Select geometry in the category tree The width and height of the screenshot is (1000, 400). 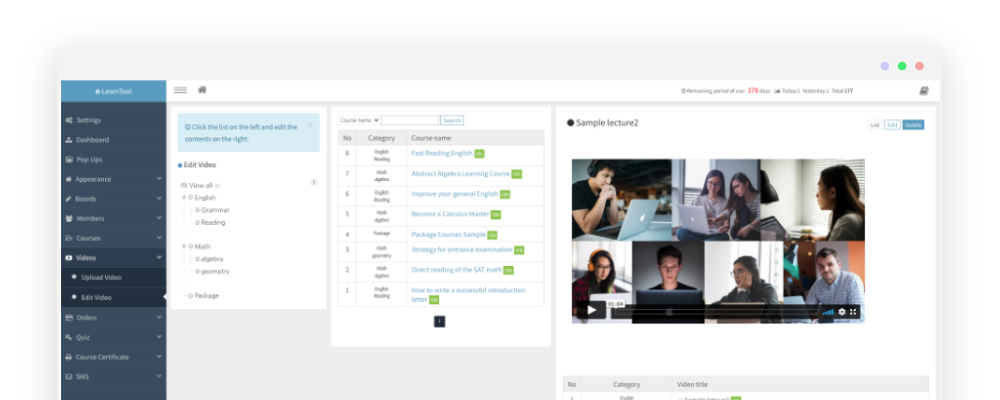(215, 271)
